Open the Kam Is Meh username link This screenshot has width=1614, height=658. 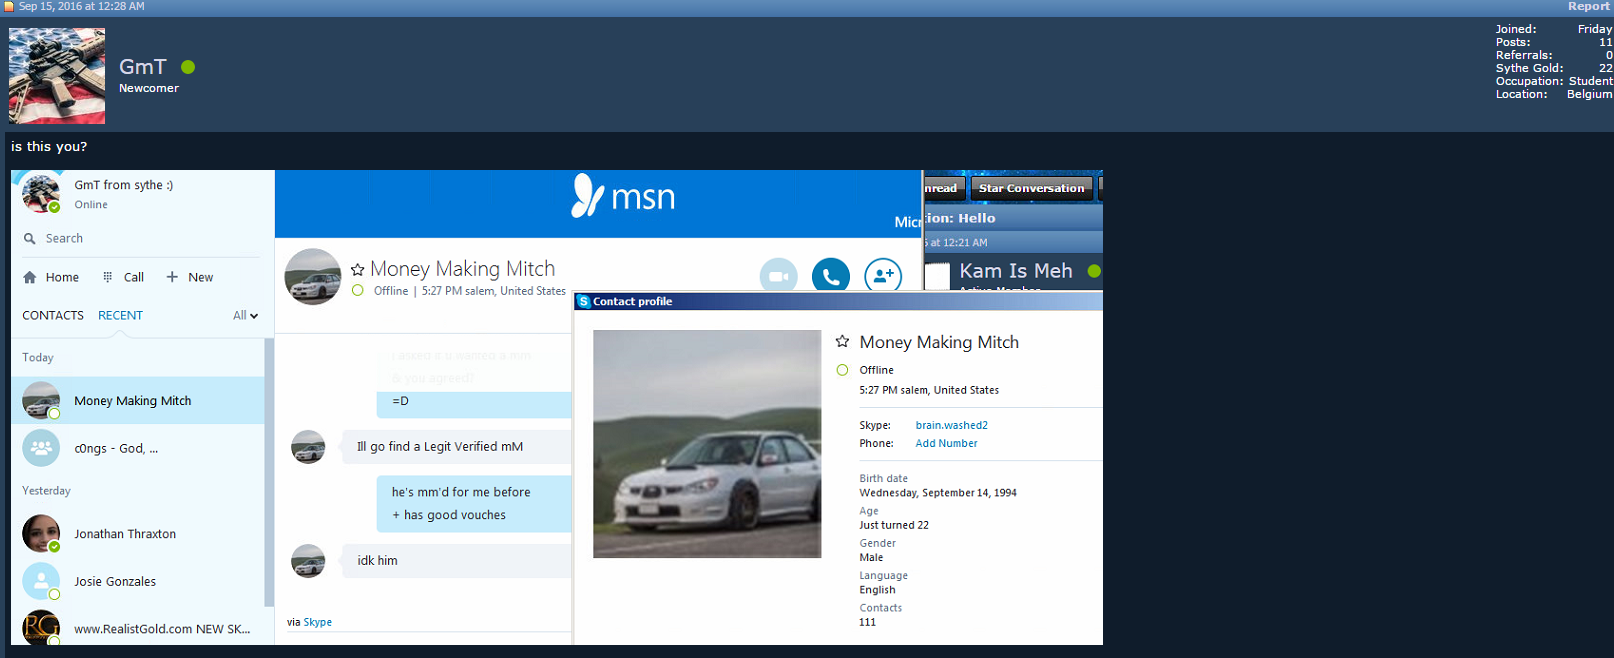click(1016, 271)
